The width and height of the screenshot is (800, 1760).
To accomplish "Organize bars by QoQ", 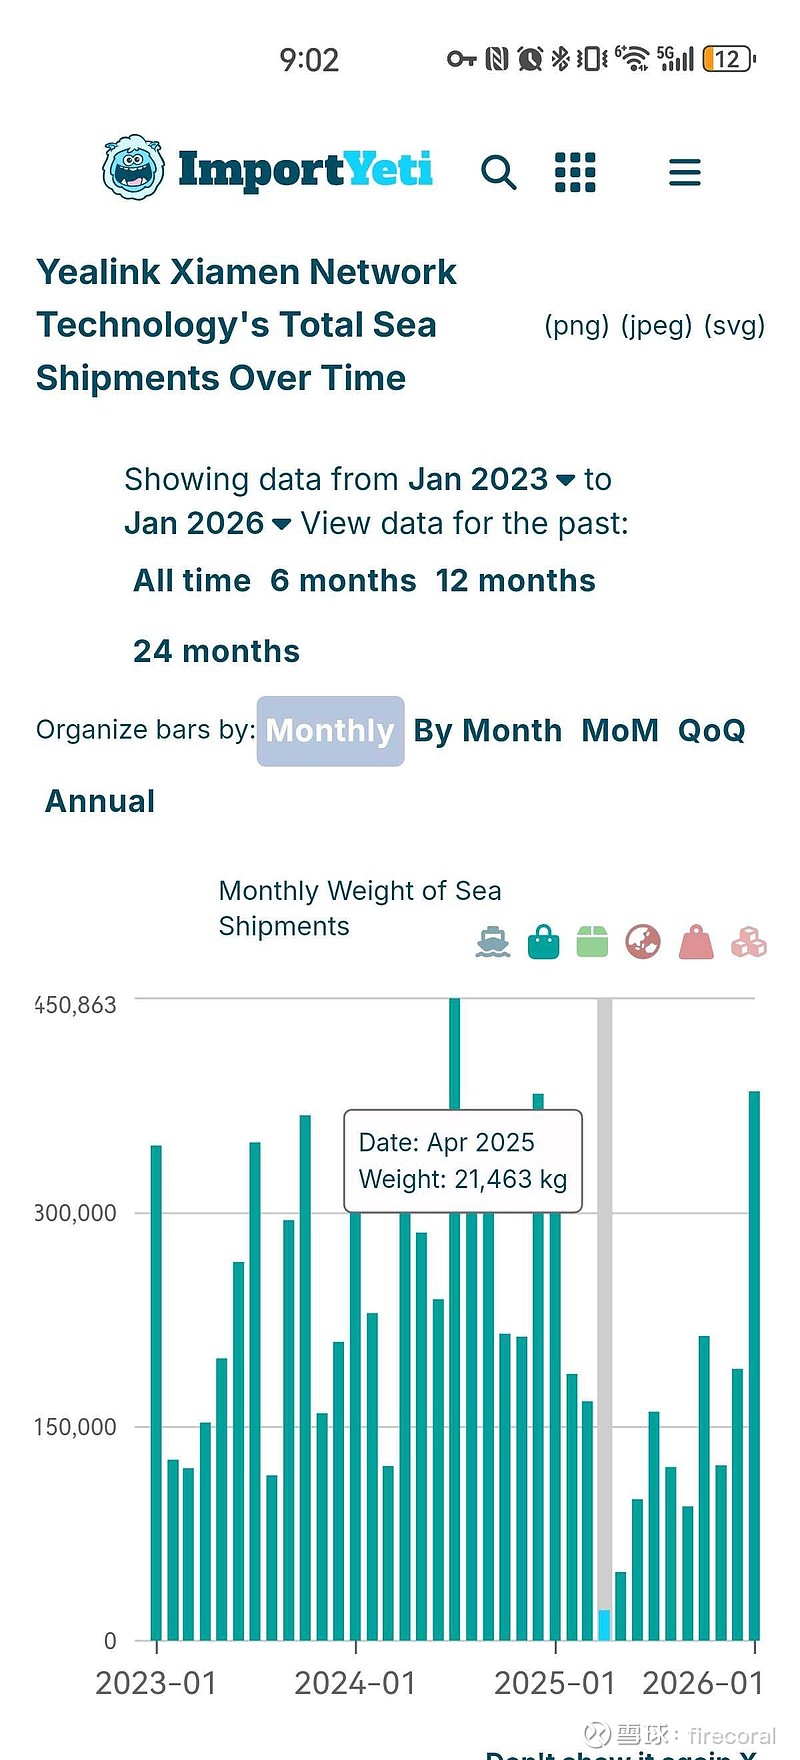I will [711, 731].
